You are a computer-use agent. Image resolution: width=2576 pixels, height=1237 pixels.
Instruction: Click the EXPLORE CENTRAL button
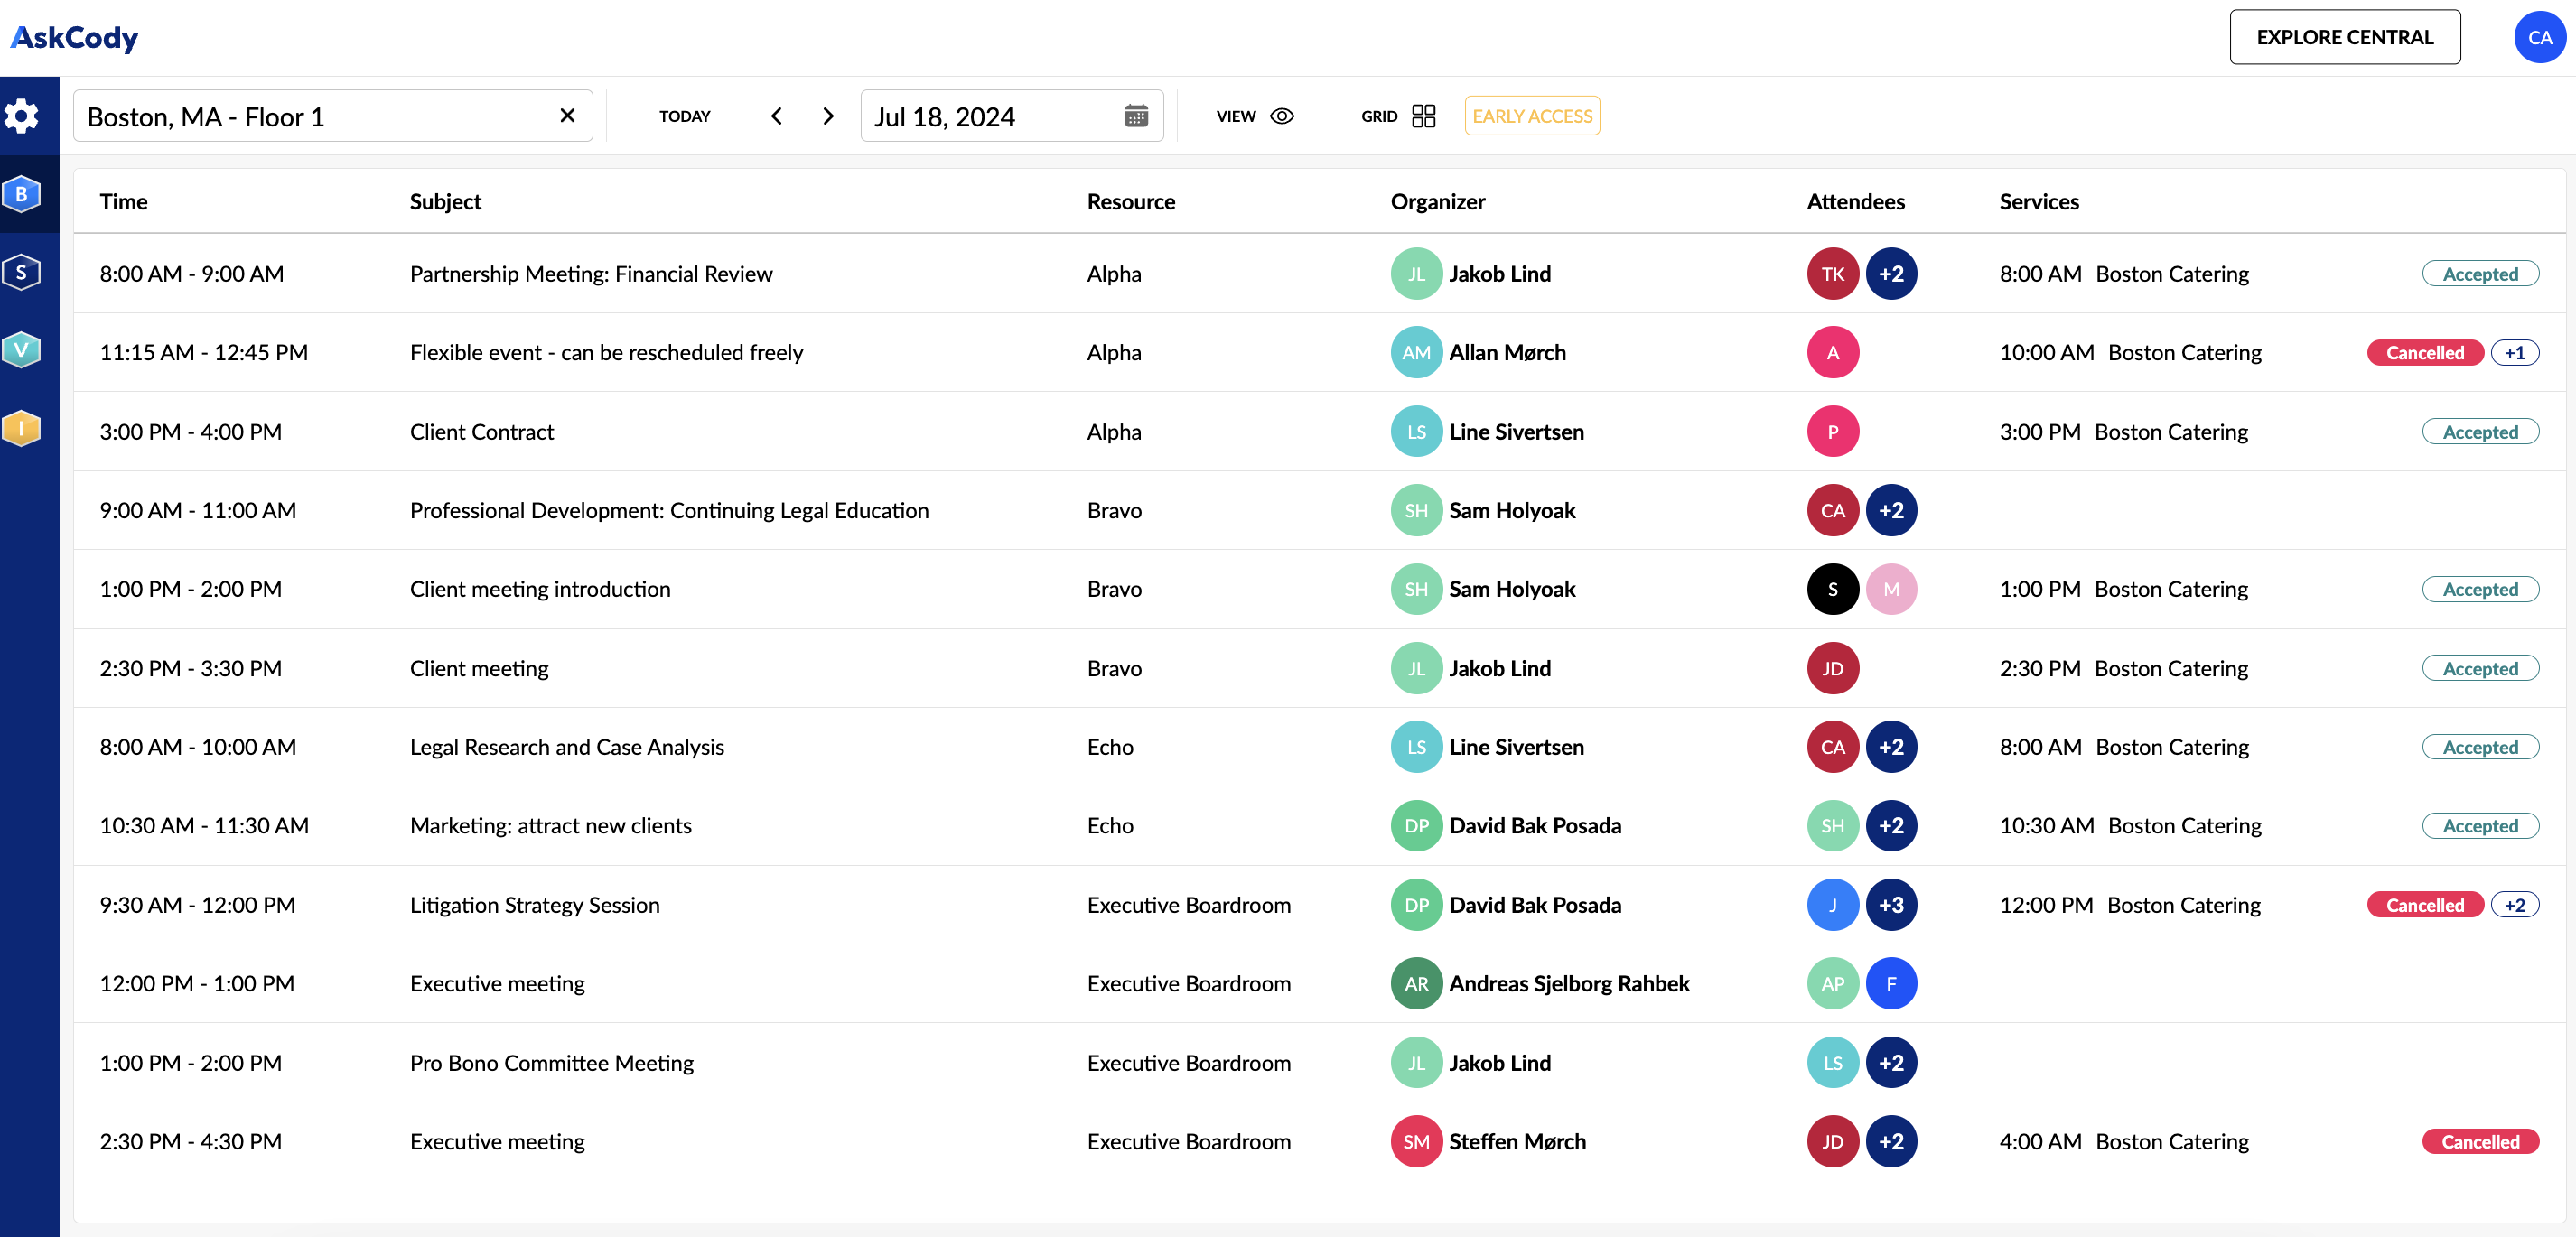[2345, 37]
